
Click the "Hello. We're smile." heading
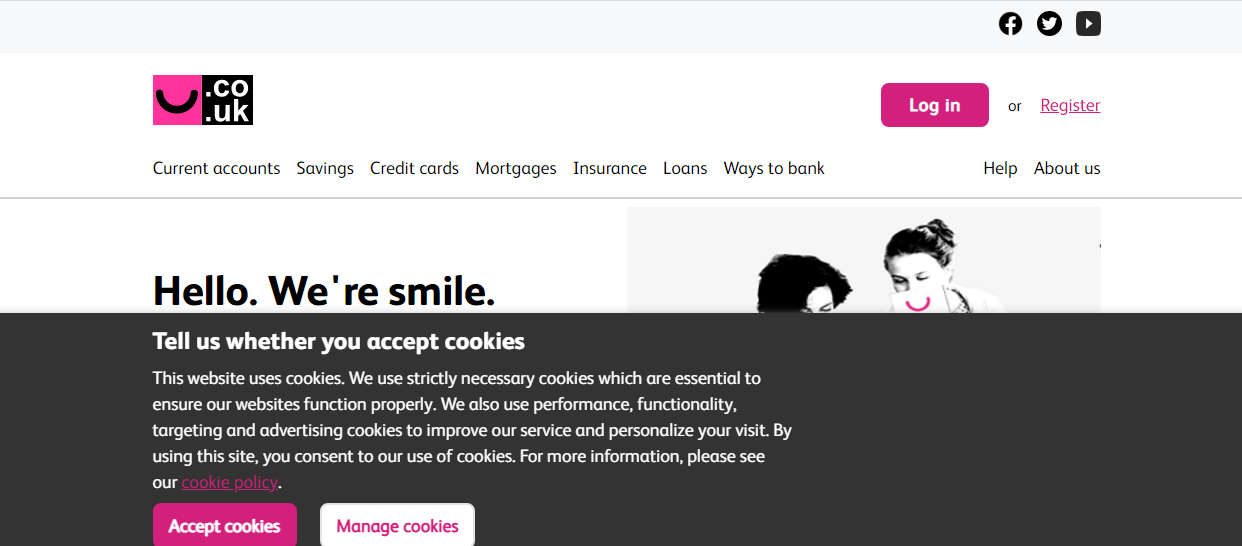click(324, 290)
